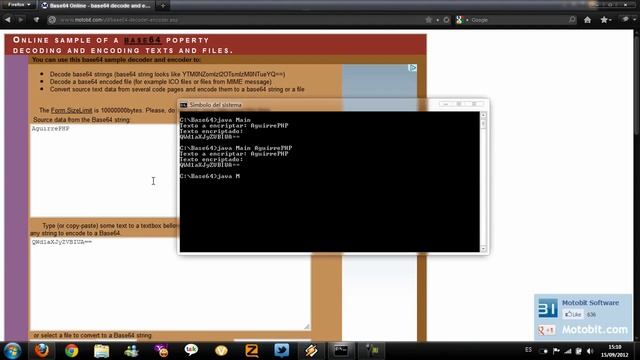Click the Motobit Software link
Screen dimensions: 640x360
coord(590,303)
